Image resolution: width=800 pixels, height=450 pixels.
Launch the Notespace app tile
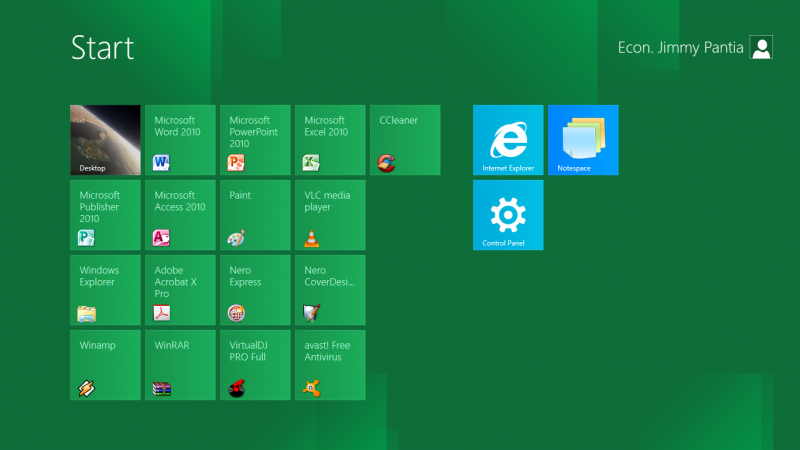(x=583, y=140)
